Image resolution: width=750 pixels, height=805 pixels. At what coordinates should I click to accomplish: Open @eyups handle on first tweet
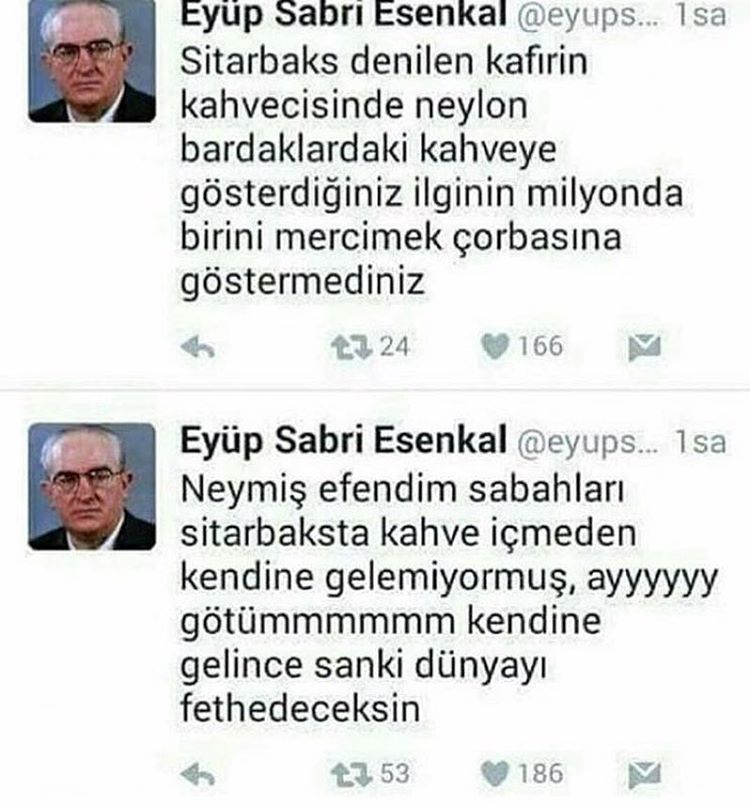pyautogui.click(x=588, y=15)
